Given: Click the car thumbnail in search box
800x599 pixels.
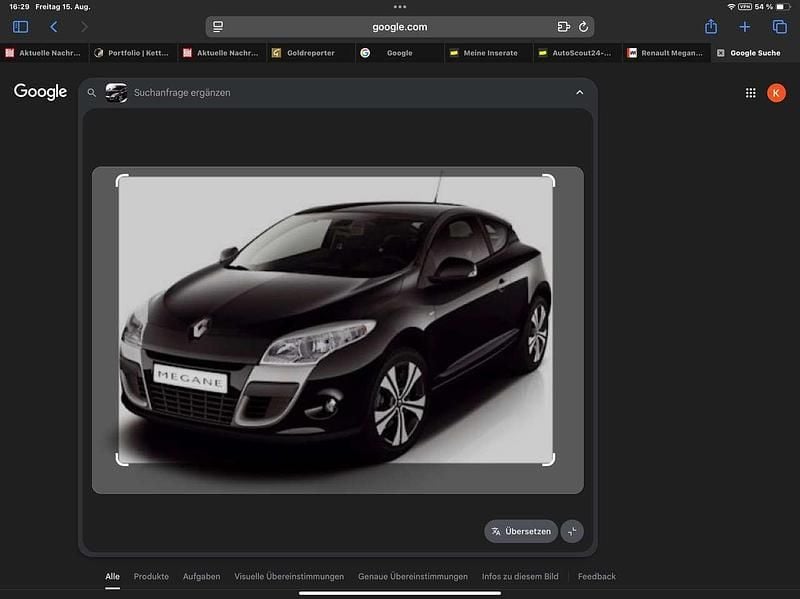Looking at the screenshot, I should coord(116,93).
